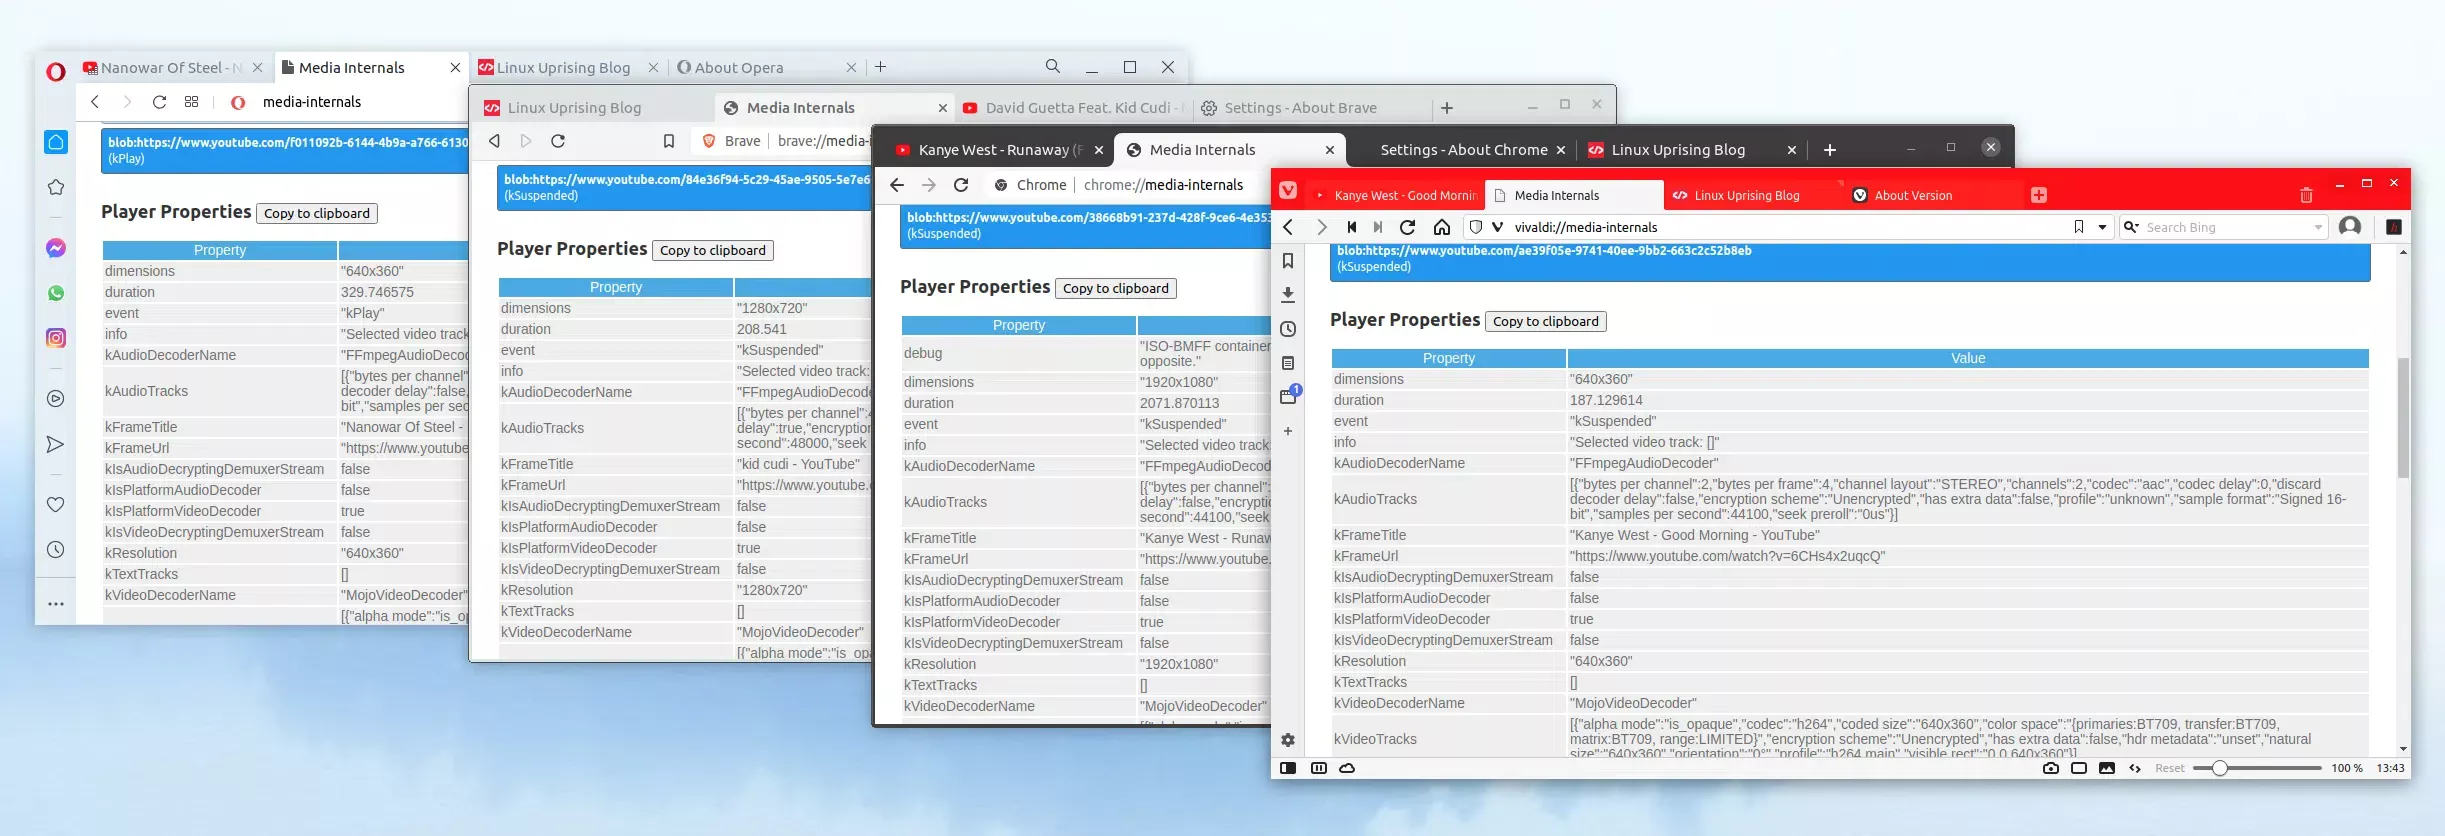Add a new tab in Vivaldi

[x=2038, y=195]
